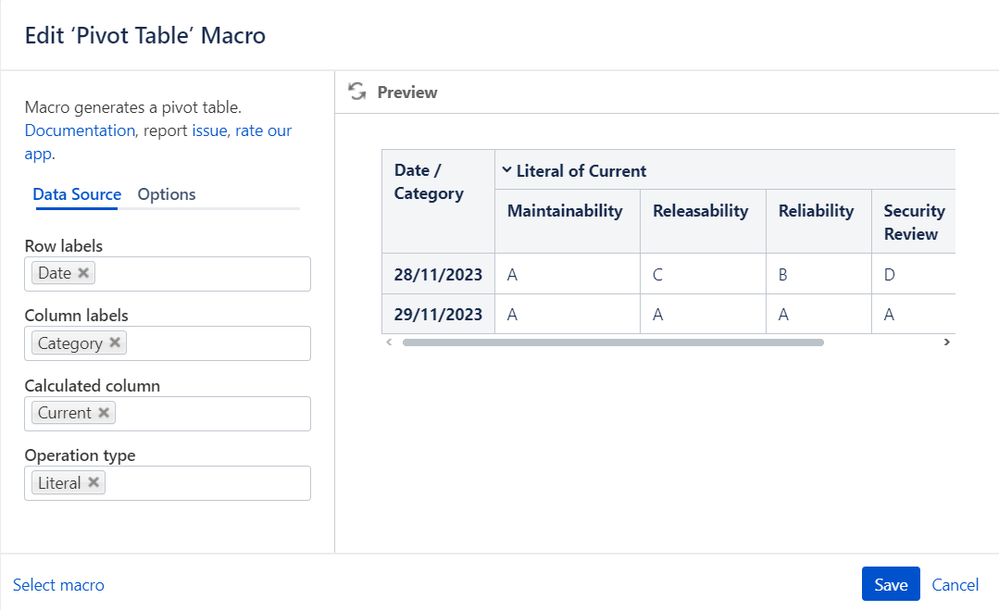Save the Pivot Table macro
Screen dimensions: 999x610
(890, 585)
